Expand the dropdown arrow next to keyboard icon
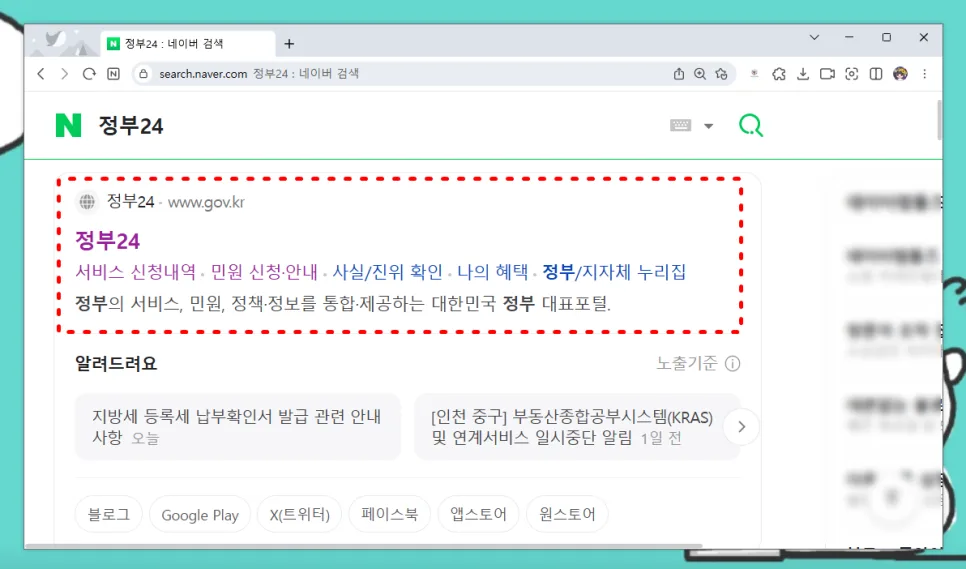Image resolution: width=966 pixels, height=569 pixels. (708, 126)
